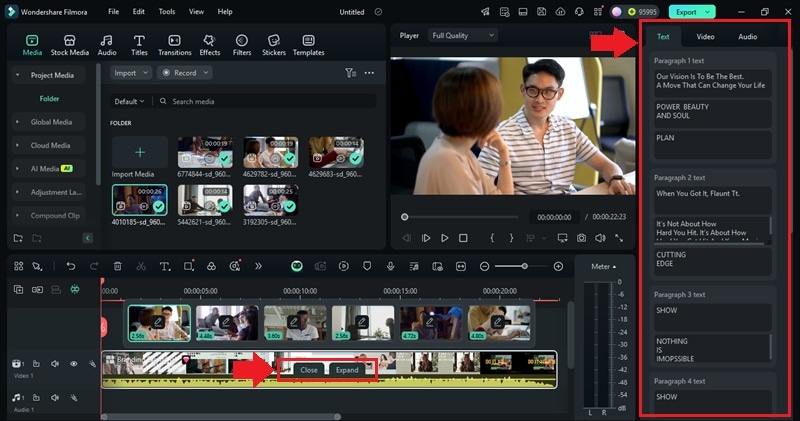Screen dimensions: 800x421
Task: Open the File menu
Action: tap(113, 11)
